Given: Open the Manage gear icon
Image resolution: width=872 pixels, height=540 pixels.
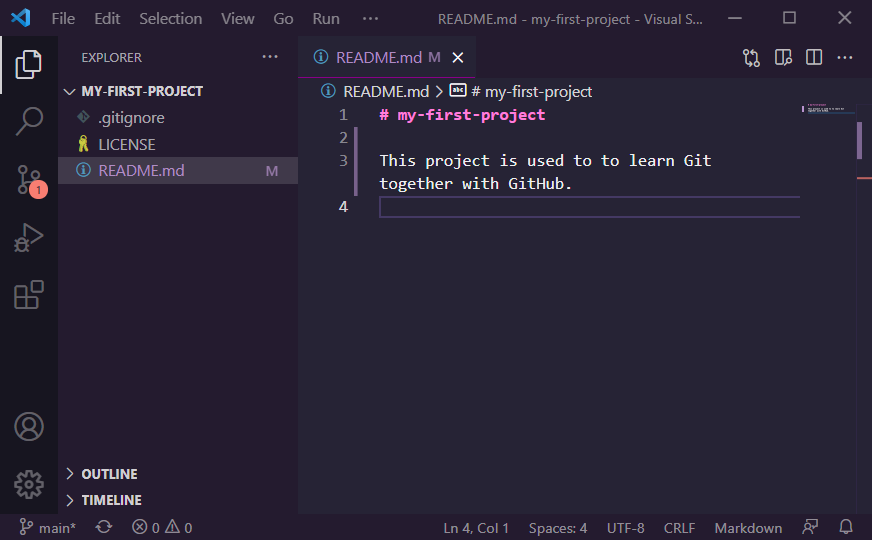Looking at the screenshot, I should (x=29, y=485).
